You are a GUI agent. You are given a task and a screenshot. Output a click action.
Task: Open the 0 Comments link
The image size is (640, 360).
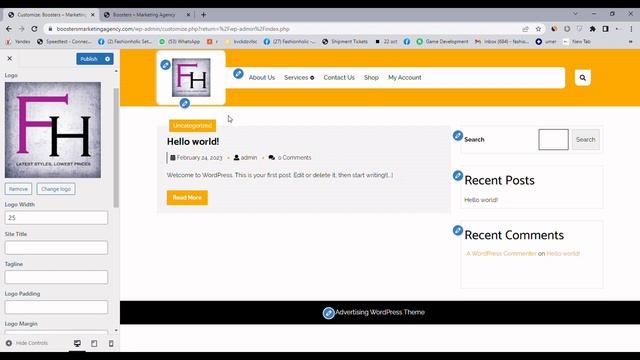tap(294, 158)
